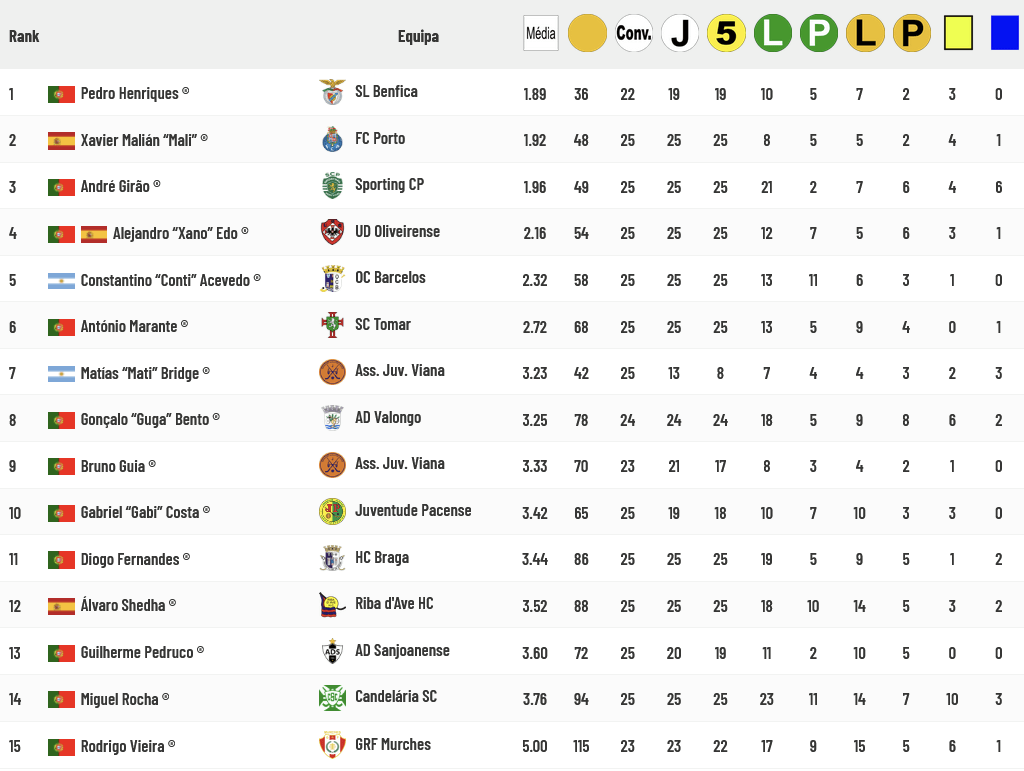This screenshot has height=771, width=1024.
Task: Click the FC Porto club crest
Action: tap(332, 139)
